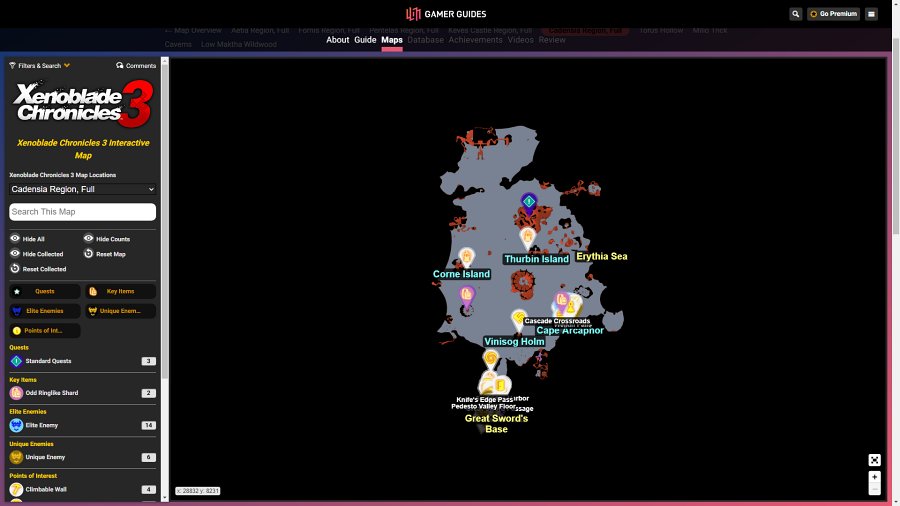Select the Maps tab
The width and height of the screenshot is (900, 506).
click(392, 40)
